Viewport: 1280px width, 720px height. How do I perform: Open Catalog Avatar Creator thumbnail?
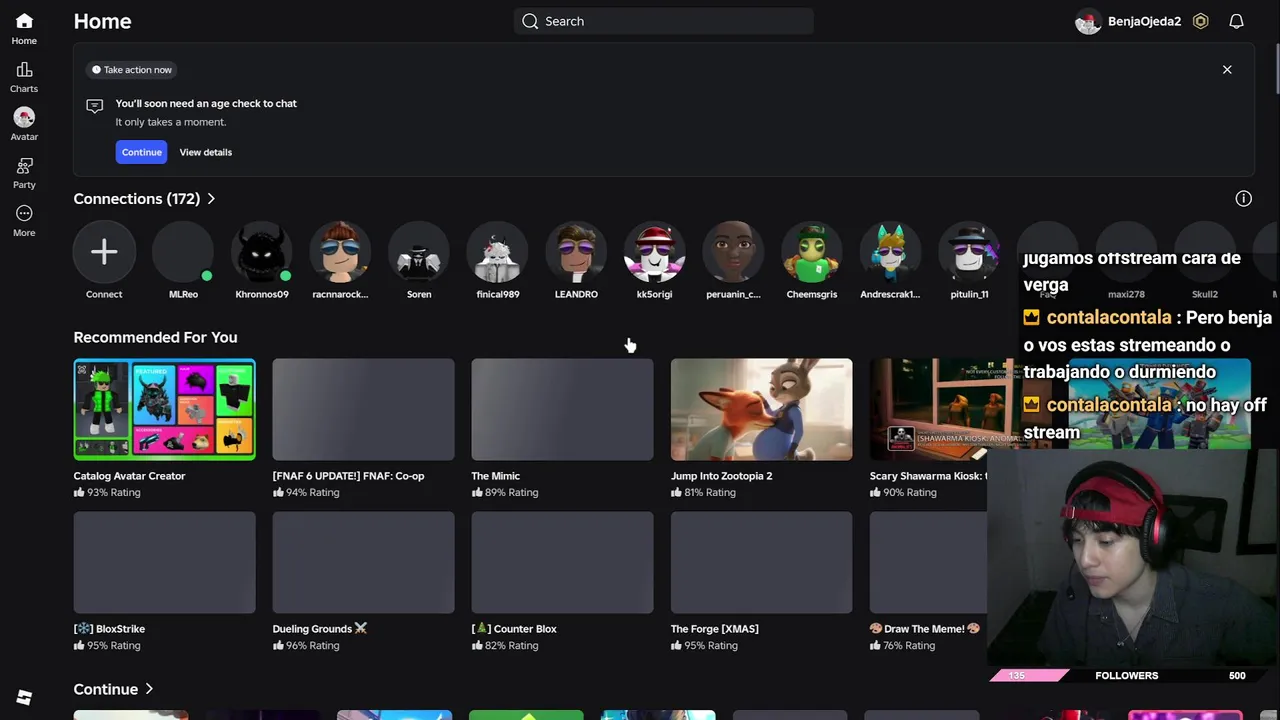pyautogui.click(x=164, y=409)
